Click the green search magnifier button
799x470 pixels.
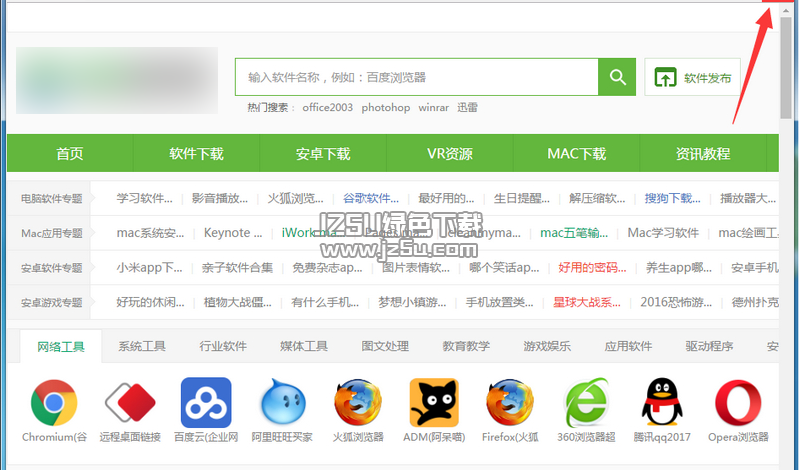pos(617,77)
